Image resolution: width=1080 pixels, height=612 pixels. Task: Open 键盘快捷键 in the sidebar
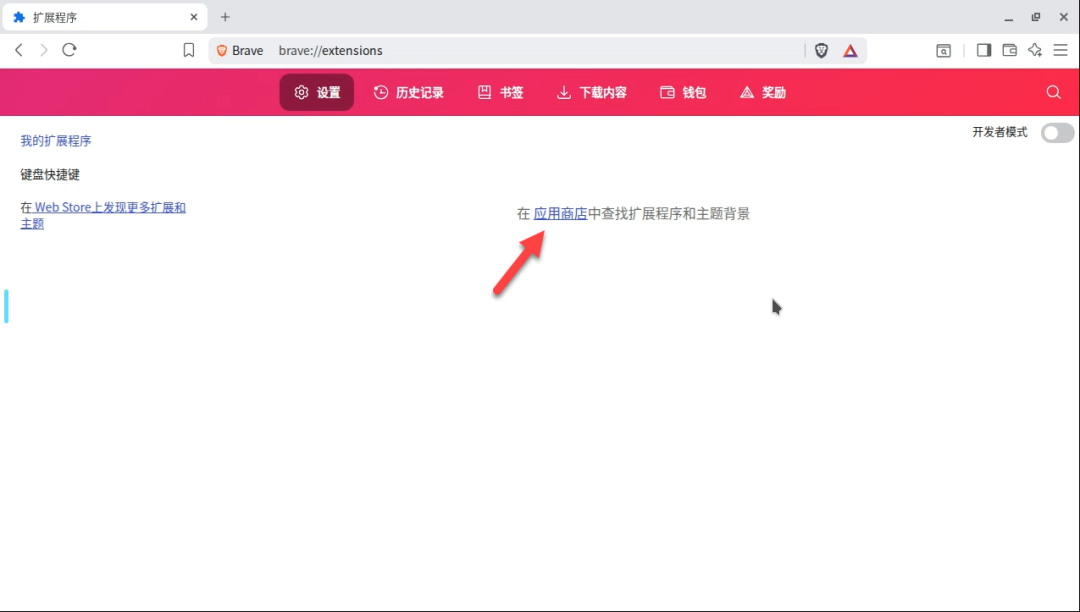tap(50, 174)
